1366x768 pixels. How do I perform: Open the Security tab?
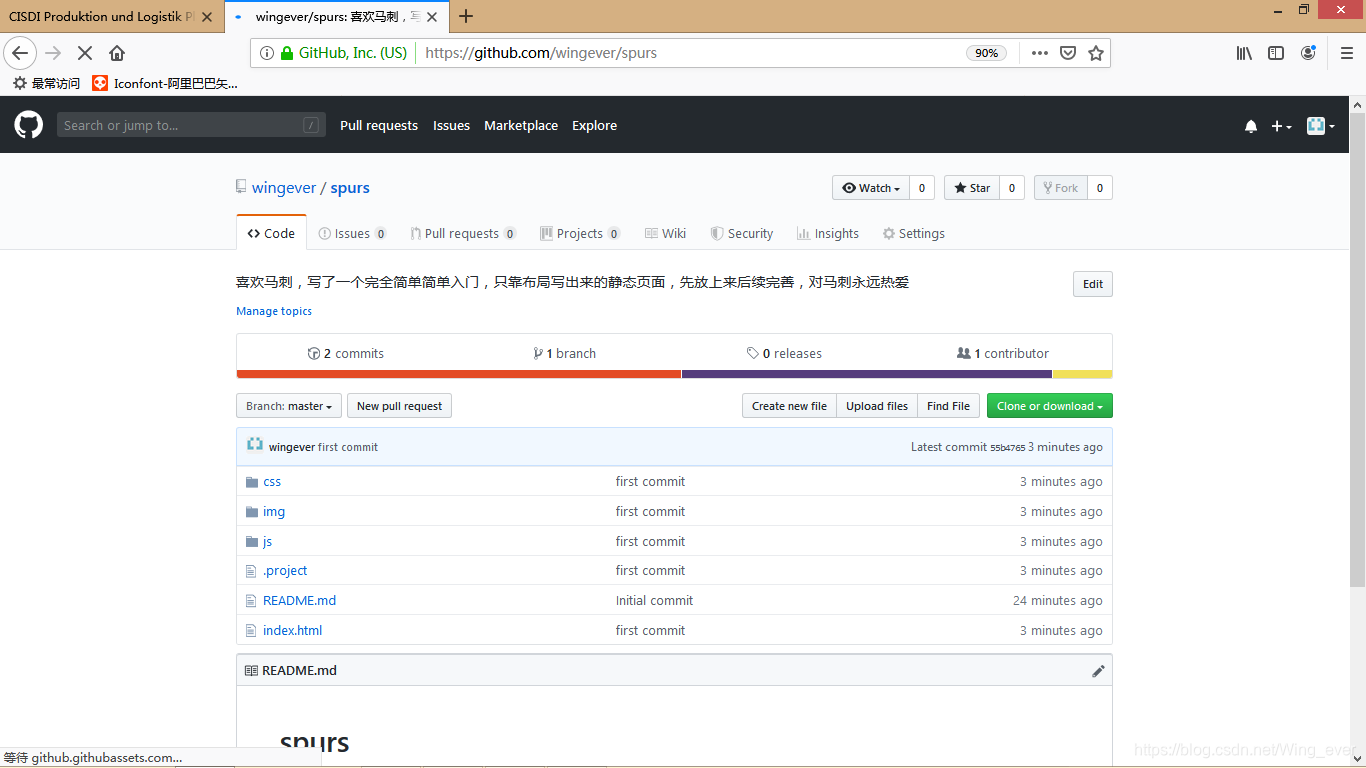pos(742,233)
